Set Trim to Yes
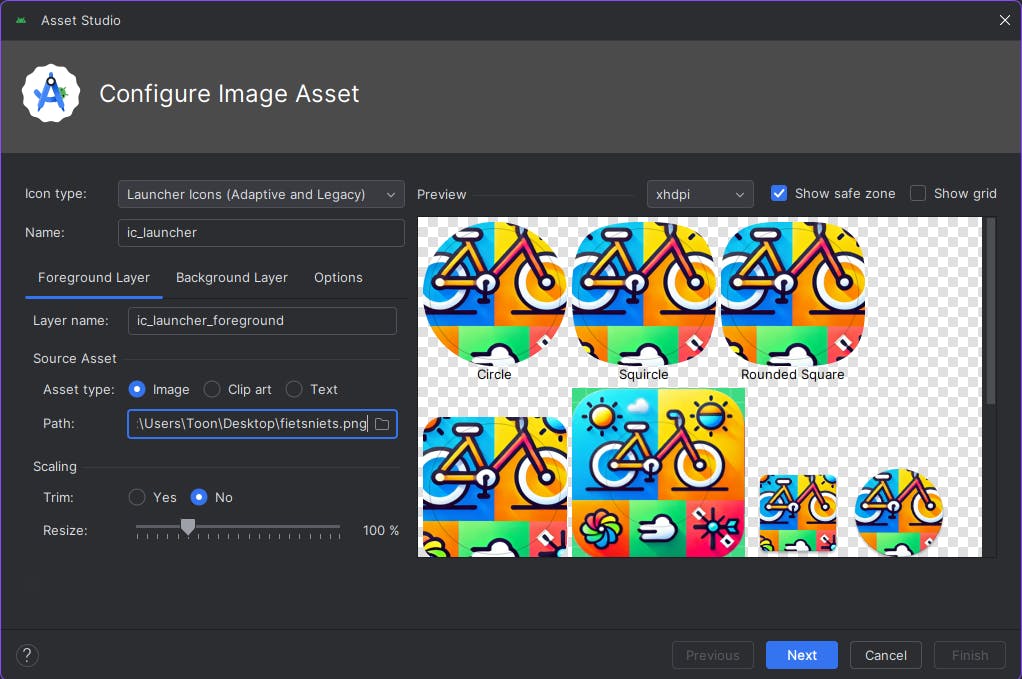This screenshot has width=1022, height=679. [x=138, y=497]
